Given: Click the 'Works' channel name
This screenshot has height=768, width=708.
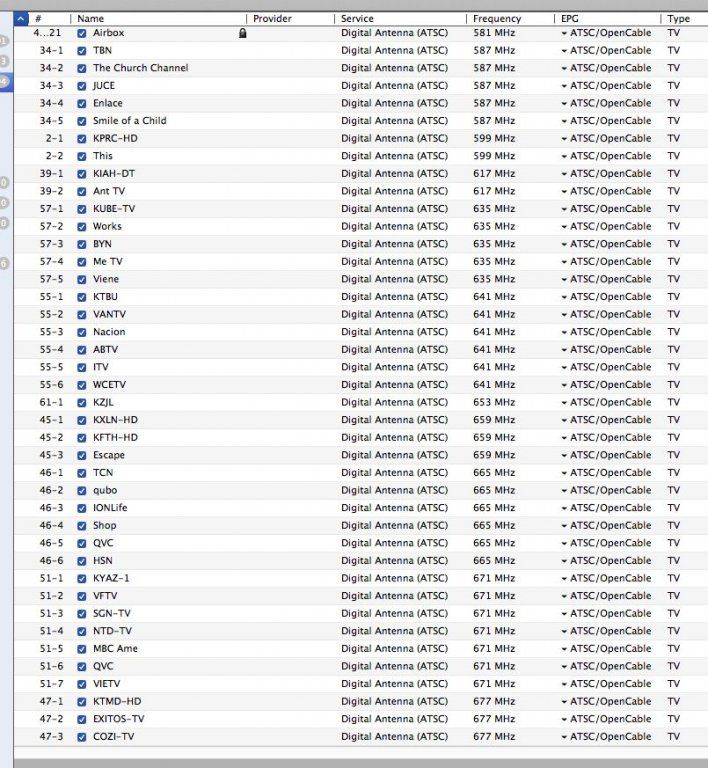Looking at the screenshot, I should pyautogui.click(x=107, y=226).
